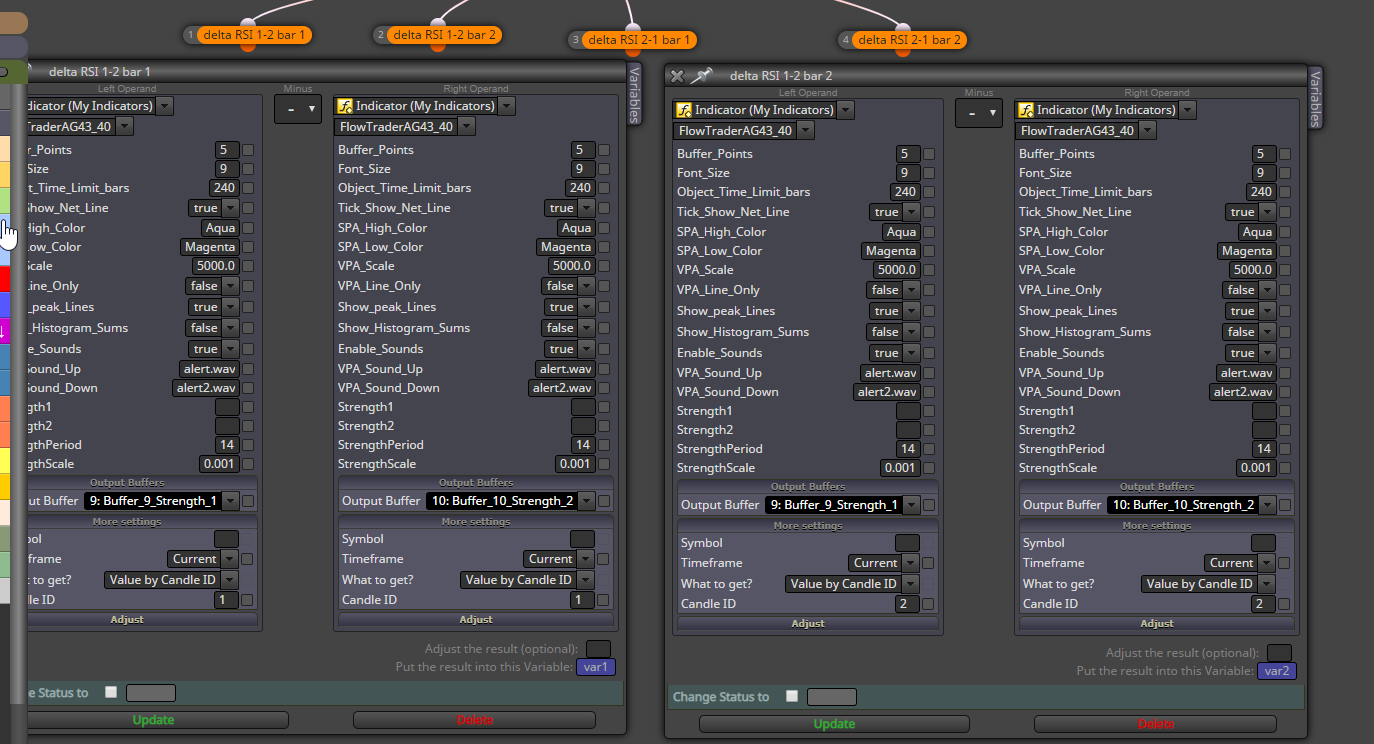Tick the Buffer_Points checkbox in bar 2 Left Operand

point(929,154)
